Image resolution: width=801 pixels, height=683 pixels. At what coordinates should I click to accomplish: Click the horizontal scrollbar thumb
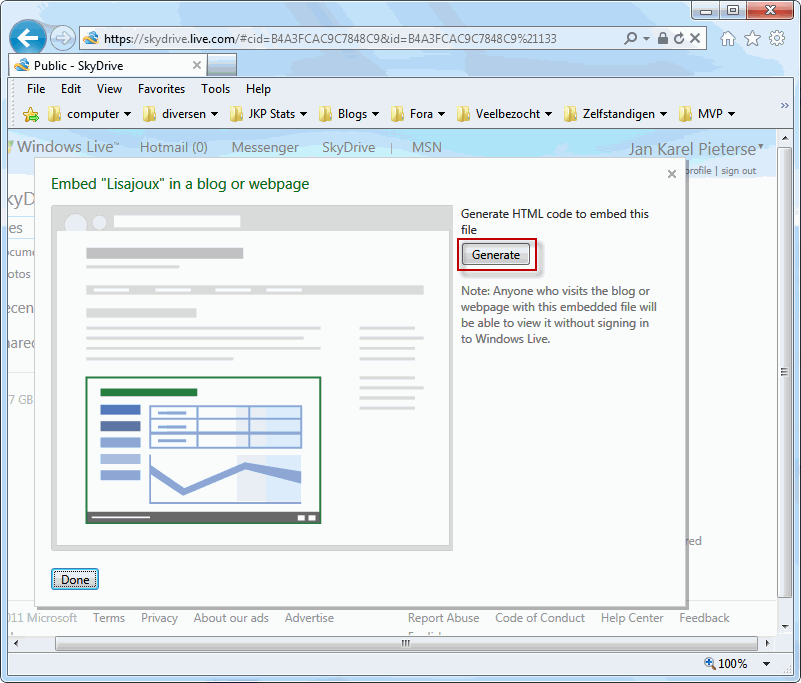[406, 643]
